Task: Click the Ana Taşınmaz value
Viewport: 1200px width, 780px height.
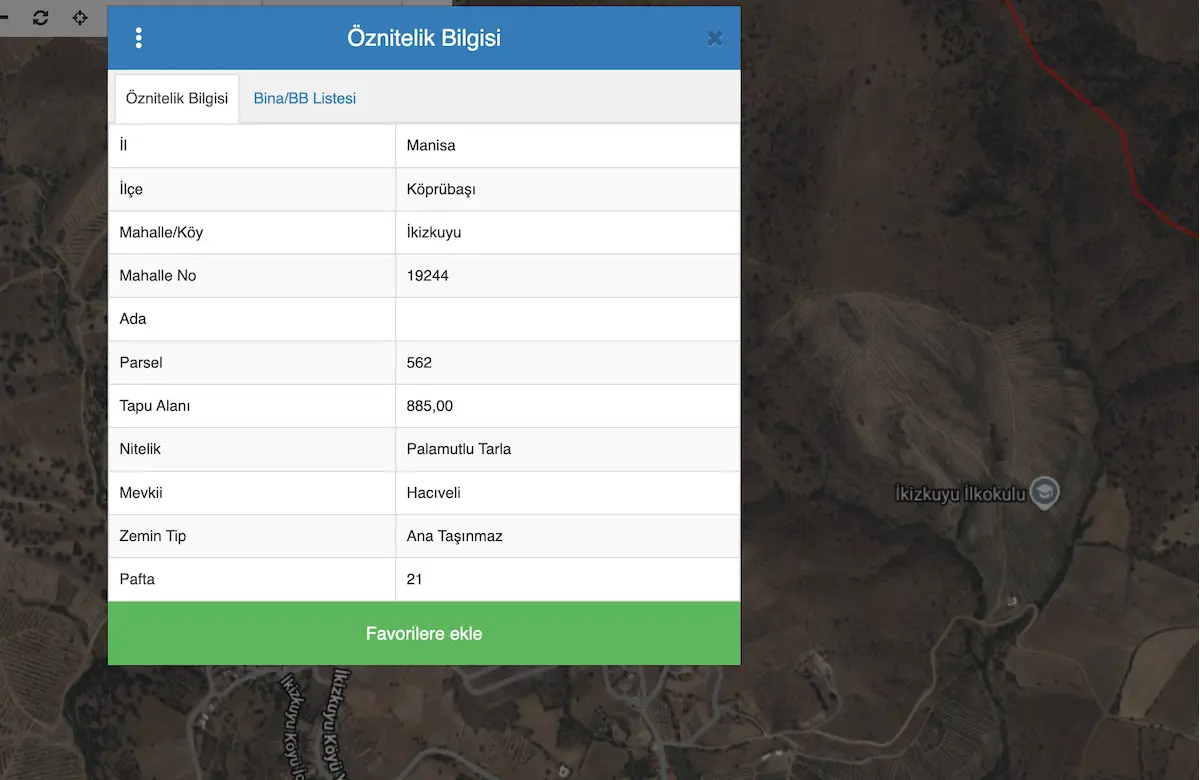Action: pyautogui.click(x=455, y=536)
